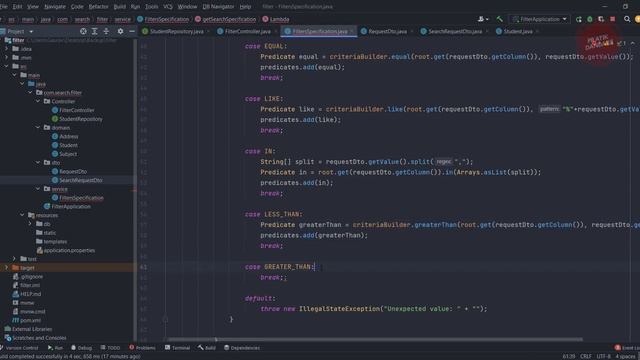
Task: Click Collapse All icon in Project panel
Action: point(106,31)
